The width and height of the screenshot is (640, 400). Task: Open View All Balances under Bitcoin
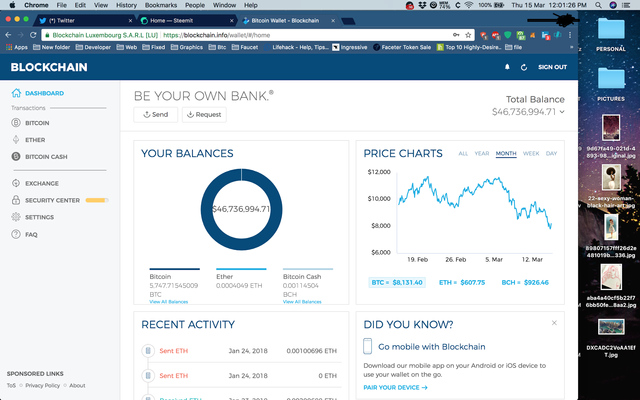click(x=169, y=302)
